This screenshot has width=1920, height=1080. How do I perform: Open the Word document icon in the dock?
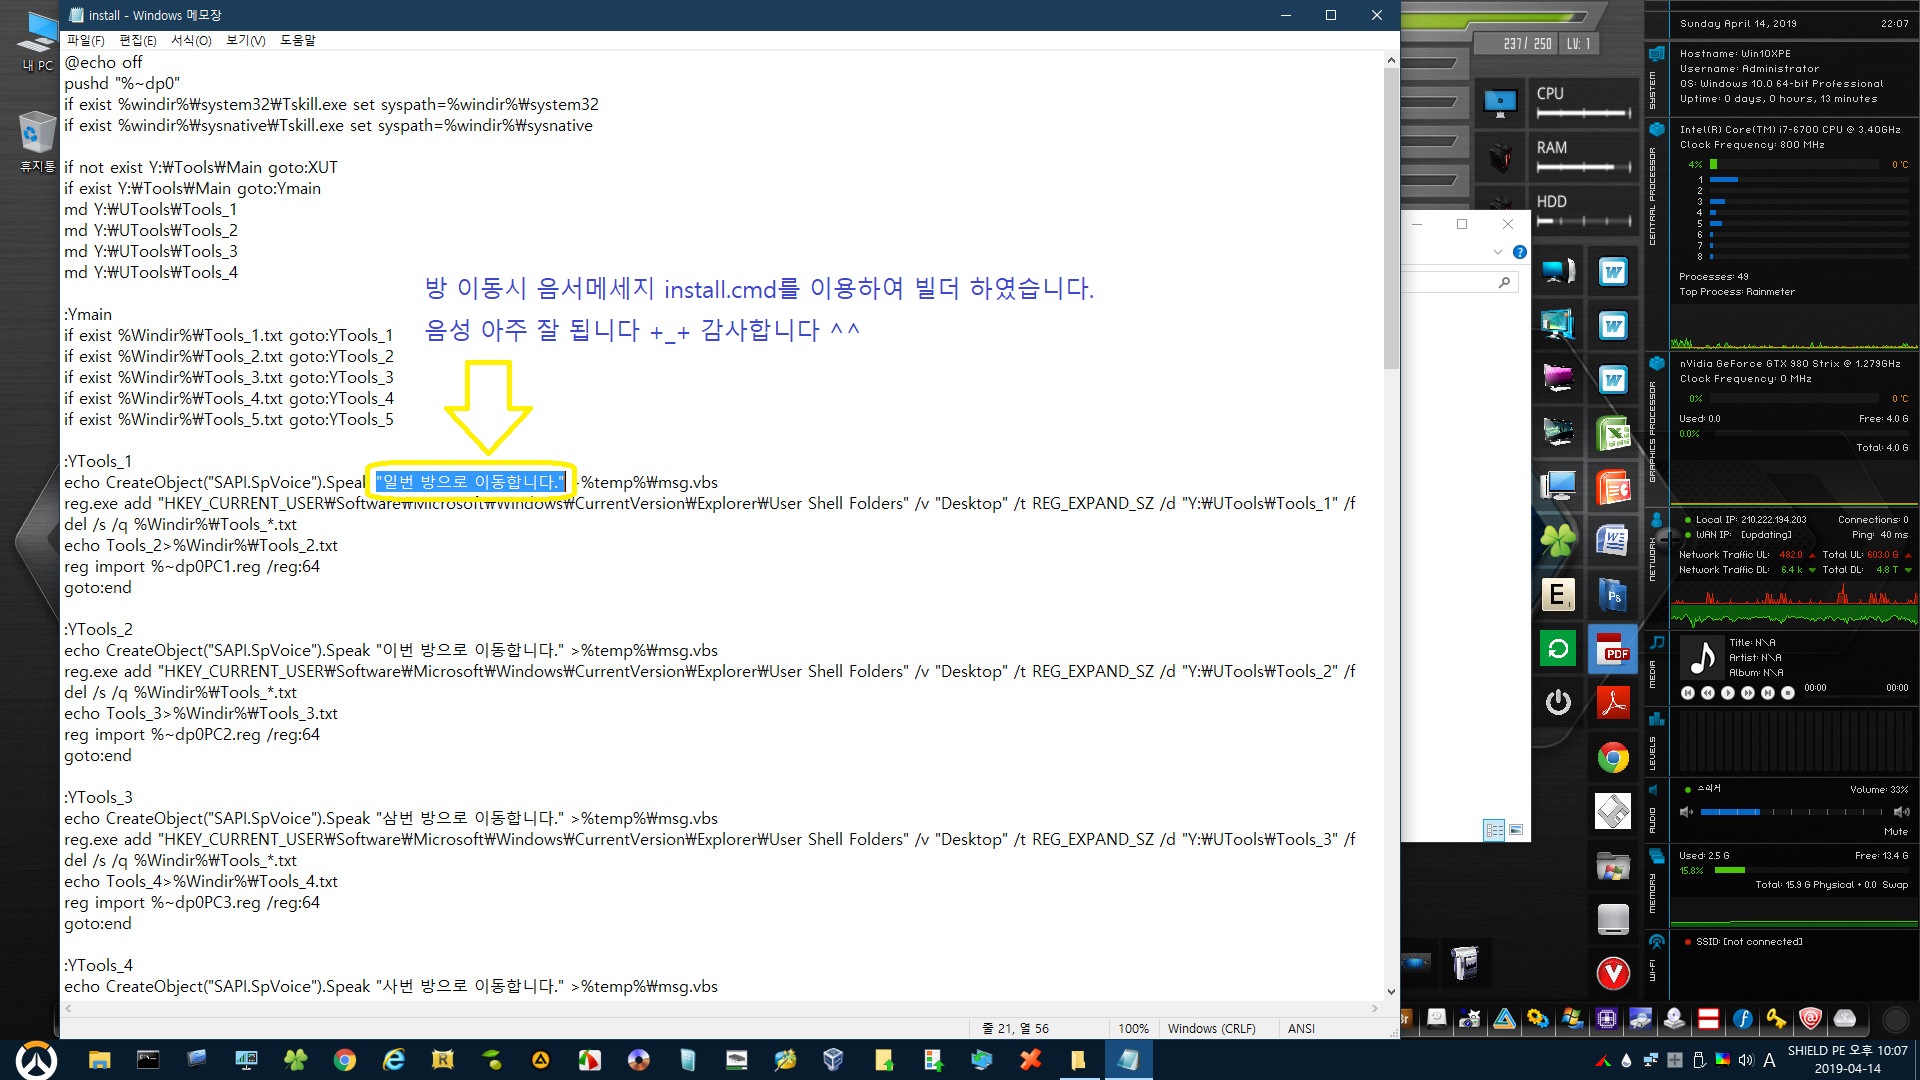[x=1613, y=542]
